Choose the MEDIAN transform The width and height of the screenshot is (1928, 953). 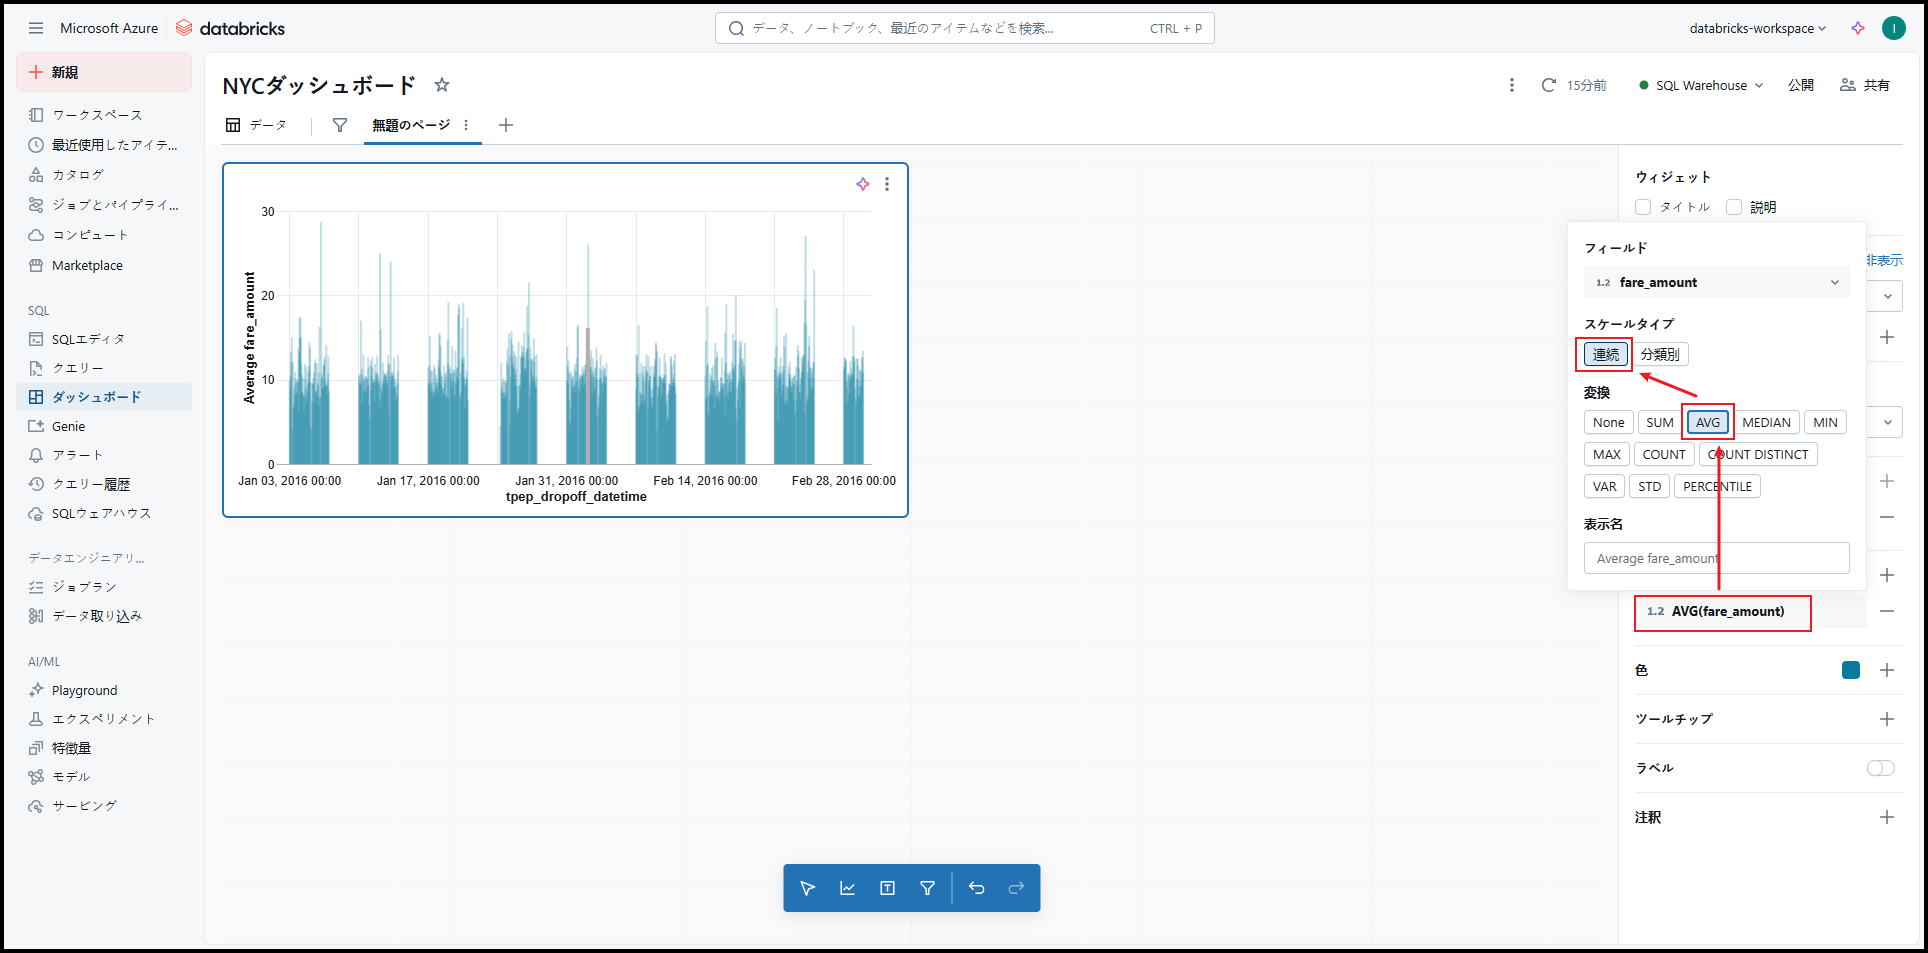(x=1767, y=423)
